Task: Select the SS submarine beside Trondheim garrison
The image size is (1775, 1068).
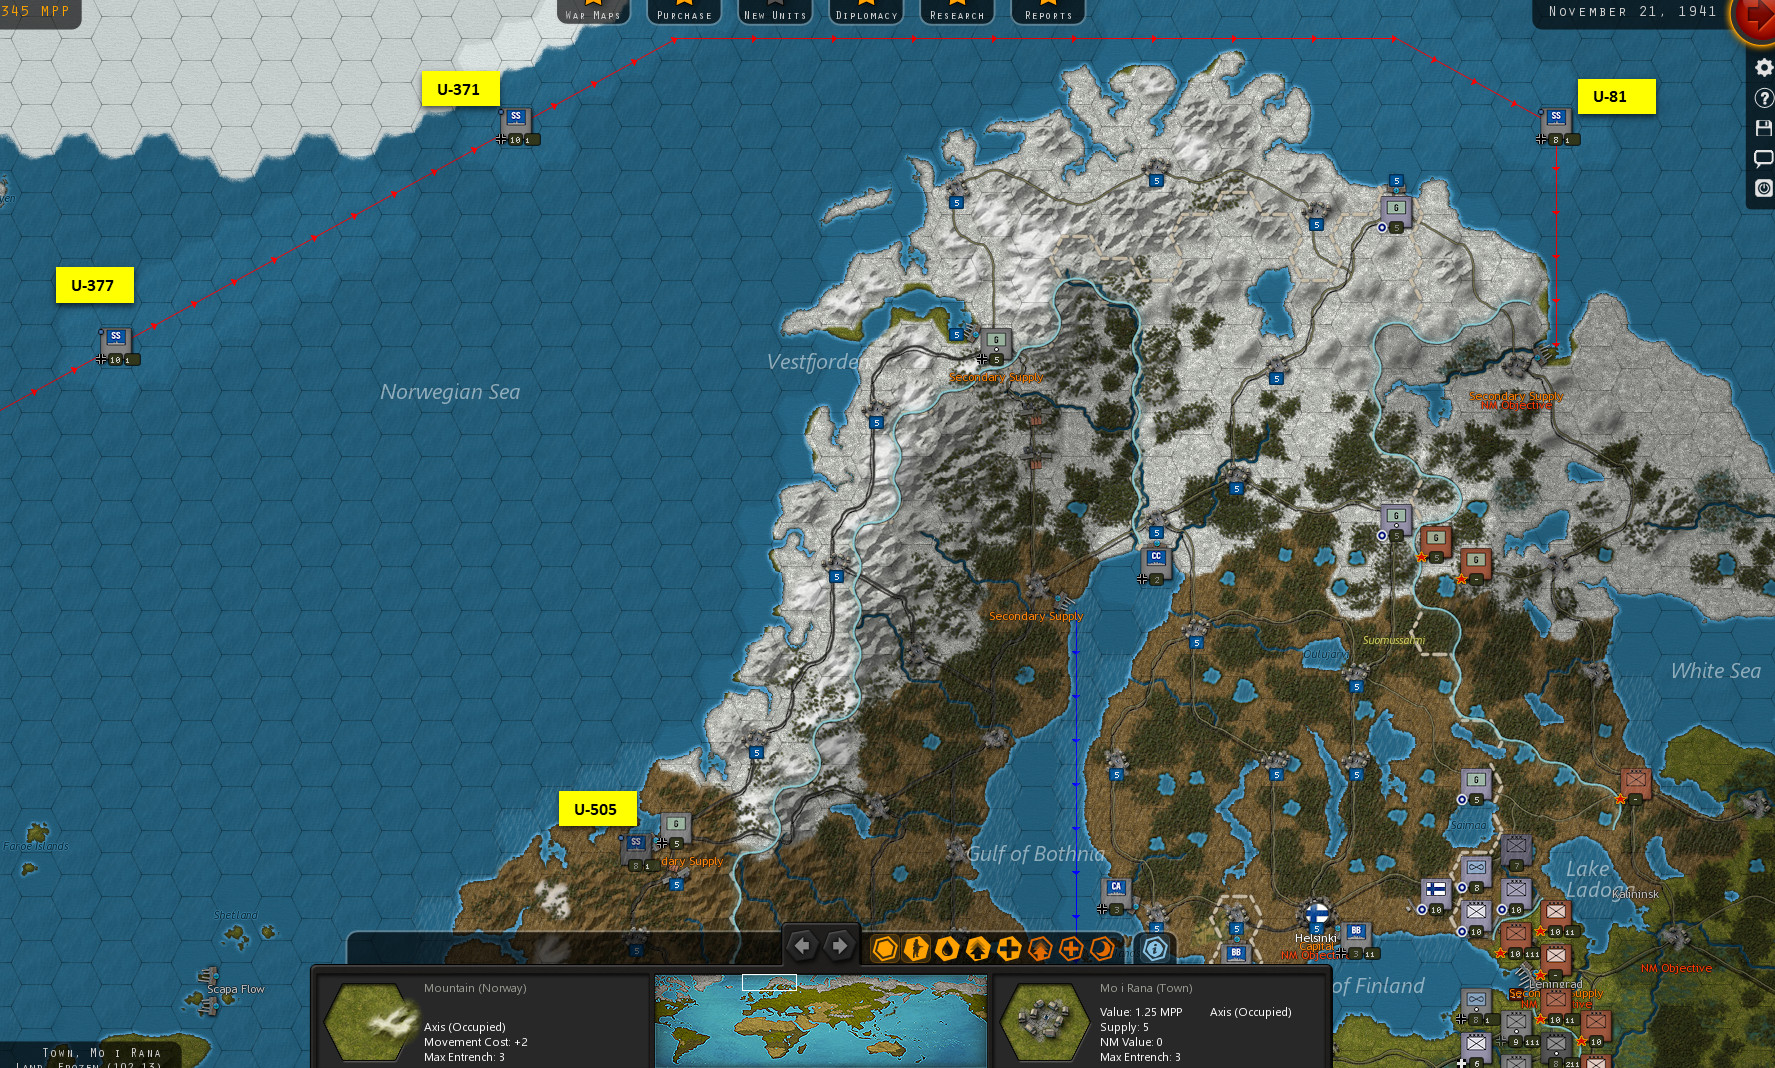Action: tap(636, 850)
